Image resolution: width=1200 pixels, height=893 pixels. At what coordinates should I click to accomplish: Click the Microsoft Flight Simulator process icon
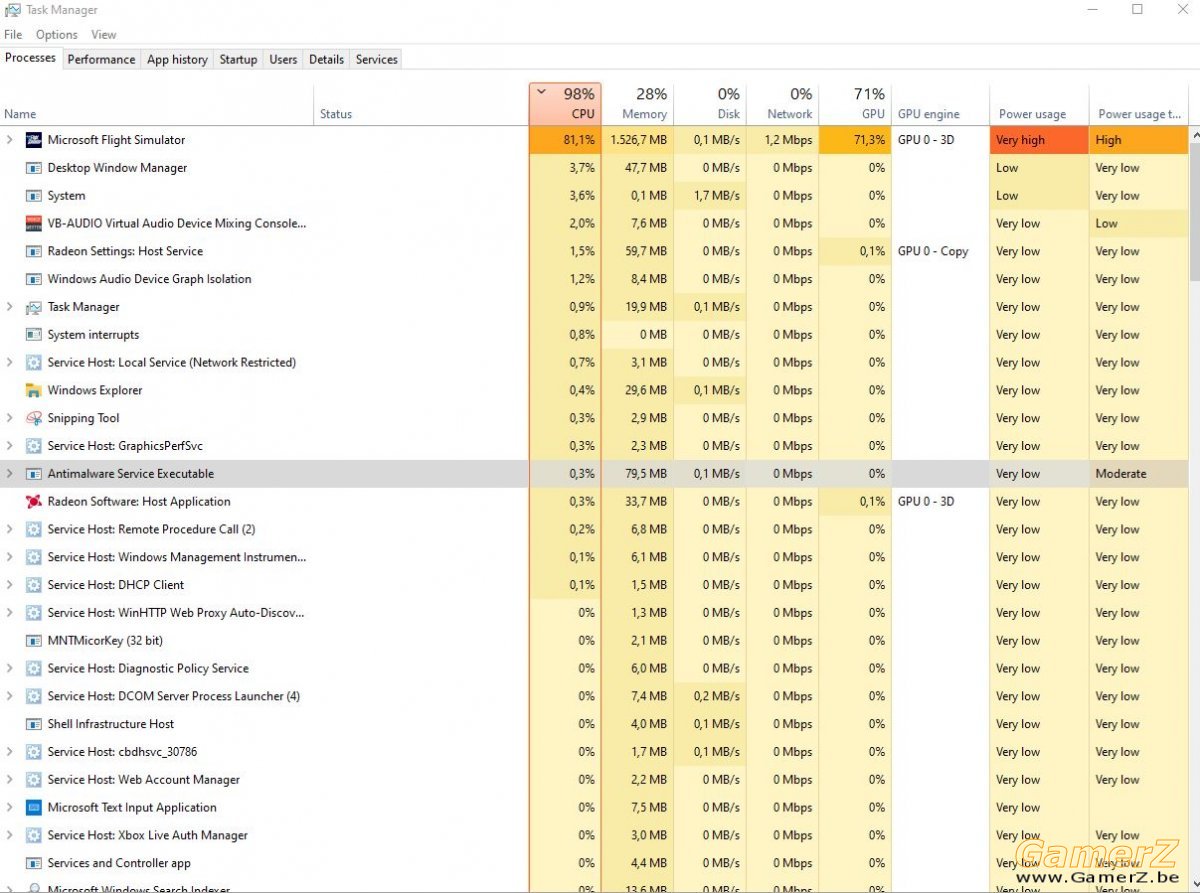pos(33,140)
